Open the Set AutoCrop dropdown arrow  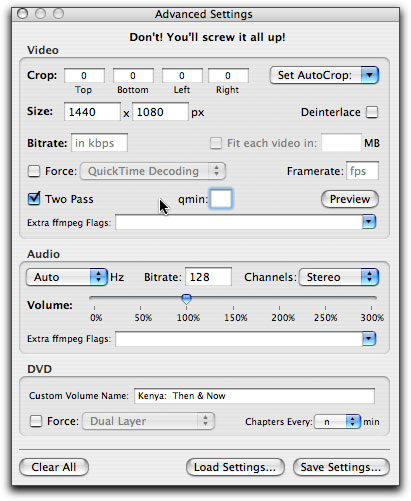369,75
